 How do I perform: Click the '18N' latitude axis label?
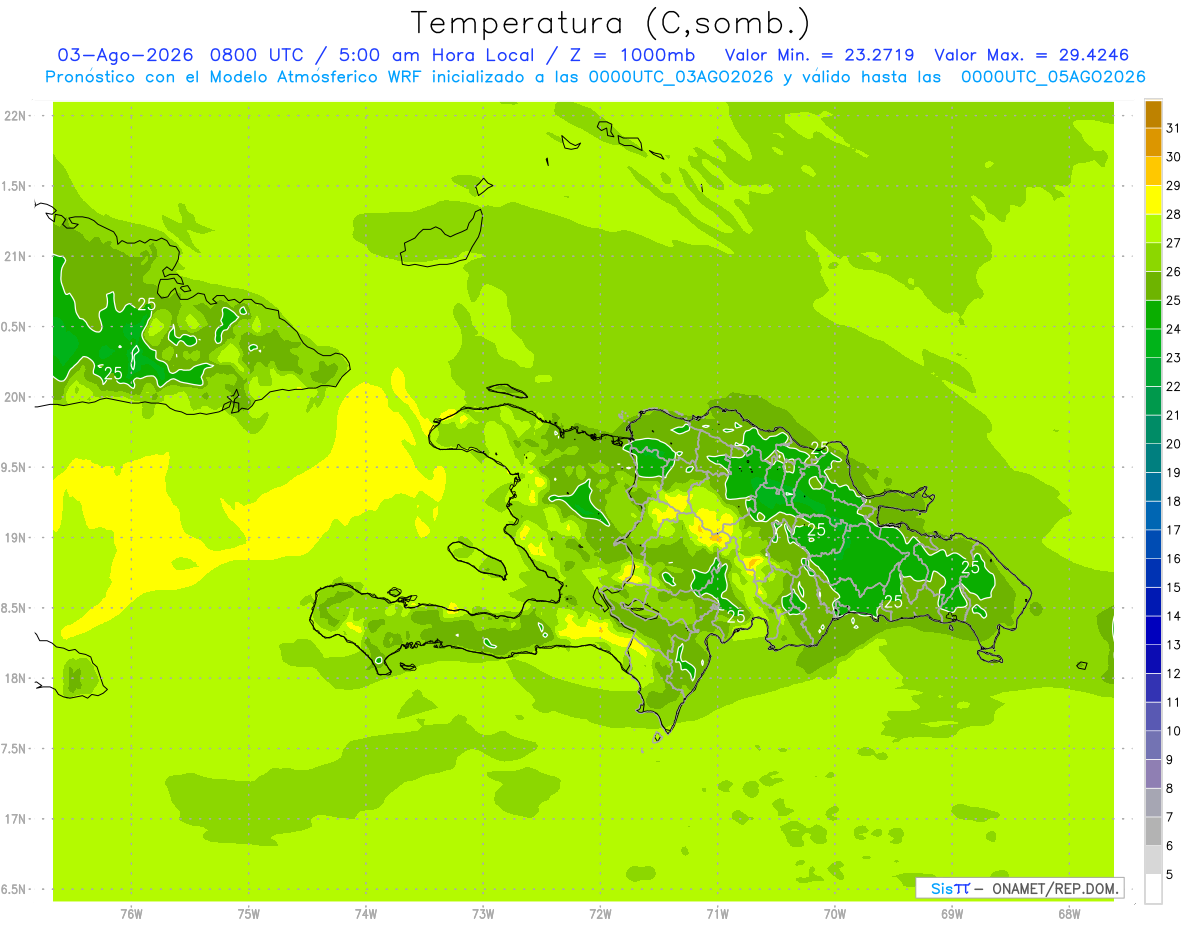[16, 679]
